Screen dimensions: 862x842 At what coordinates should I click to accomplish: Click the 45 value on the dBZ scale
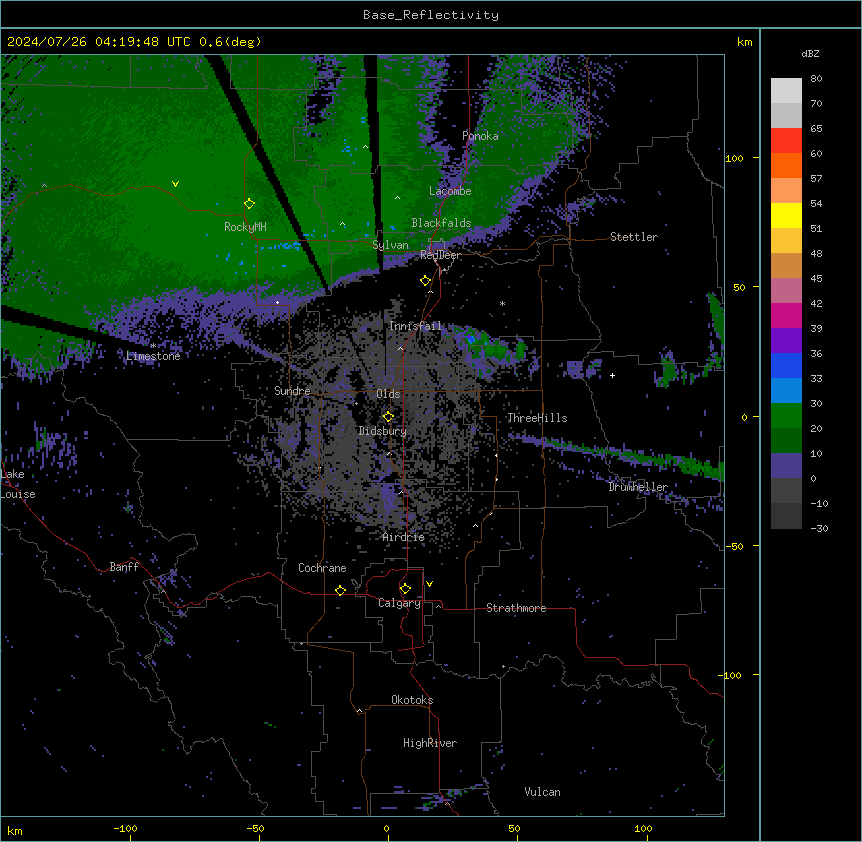click(x=816, y=279)
